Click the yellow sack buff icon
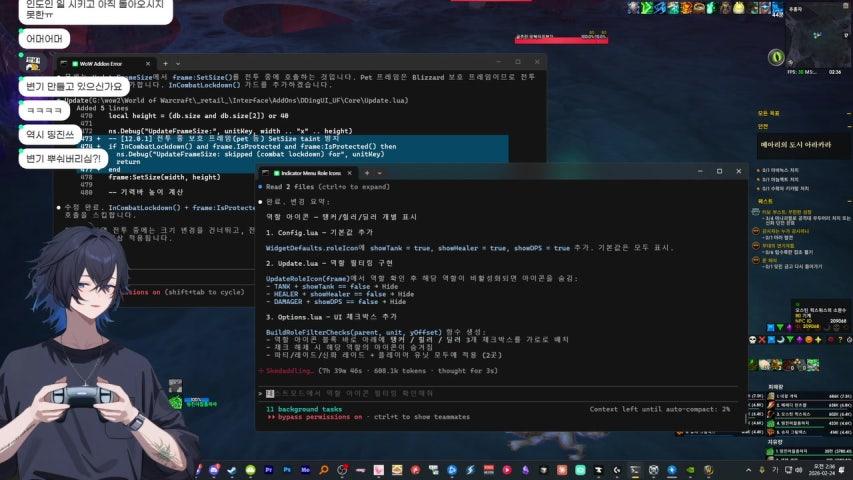853x480 pixels. pos(739,7)
